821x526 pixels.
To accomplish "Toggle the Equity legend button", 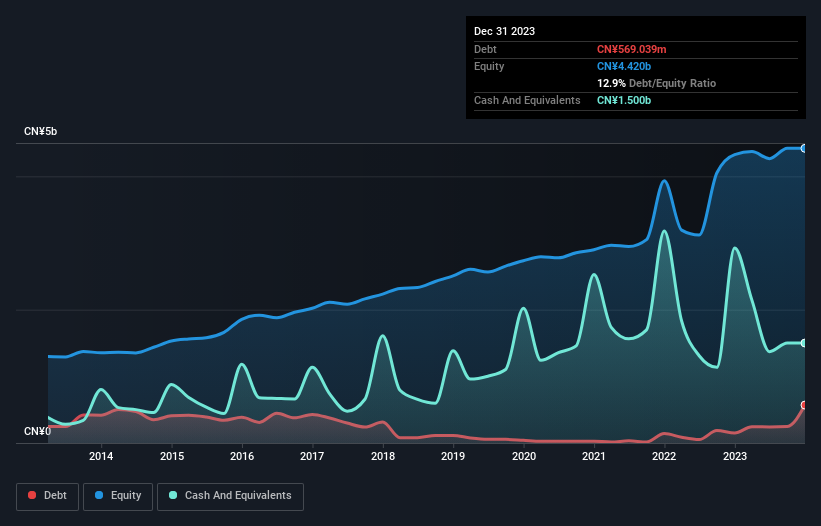I will pos(118,496).
